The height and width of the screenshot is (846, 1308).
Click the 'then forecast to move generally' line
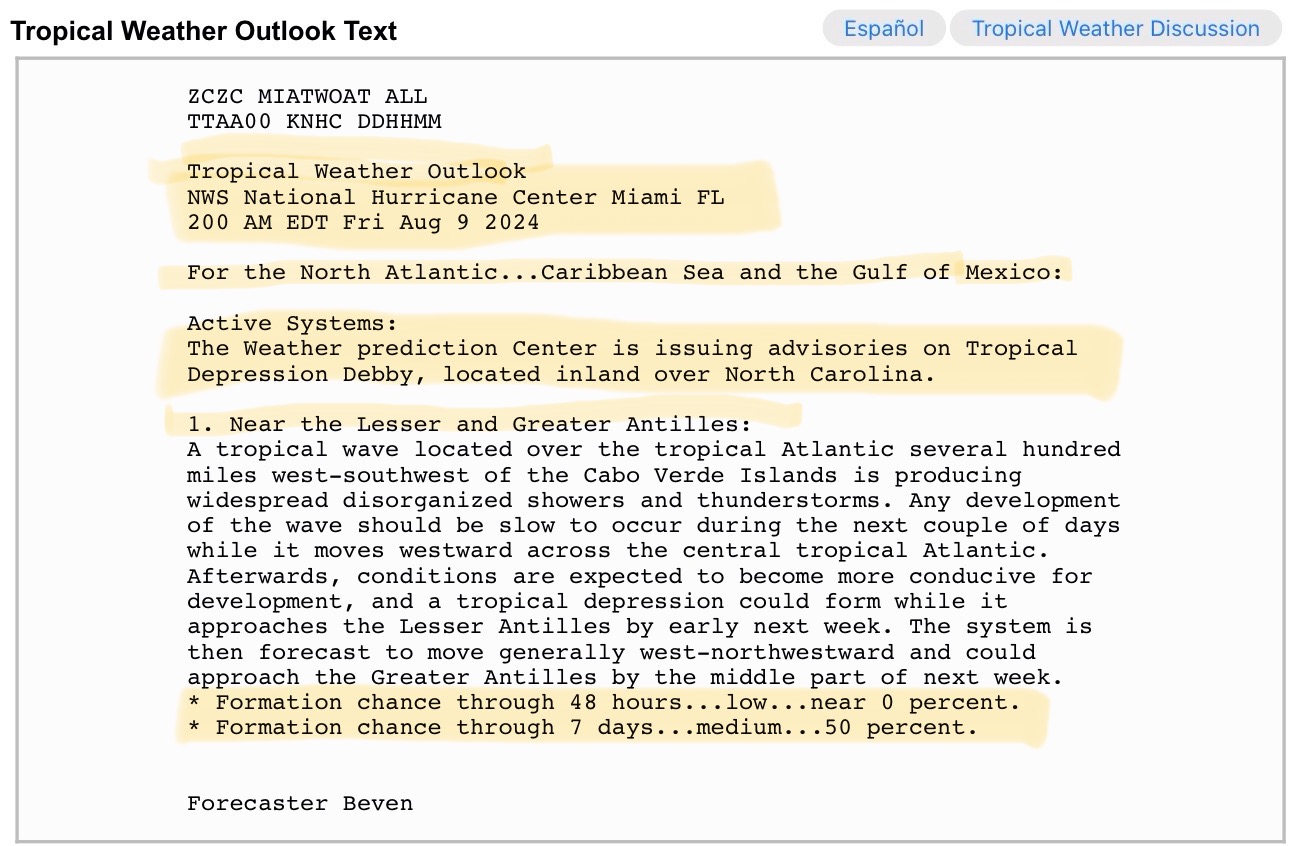point(611,652)
